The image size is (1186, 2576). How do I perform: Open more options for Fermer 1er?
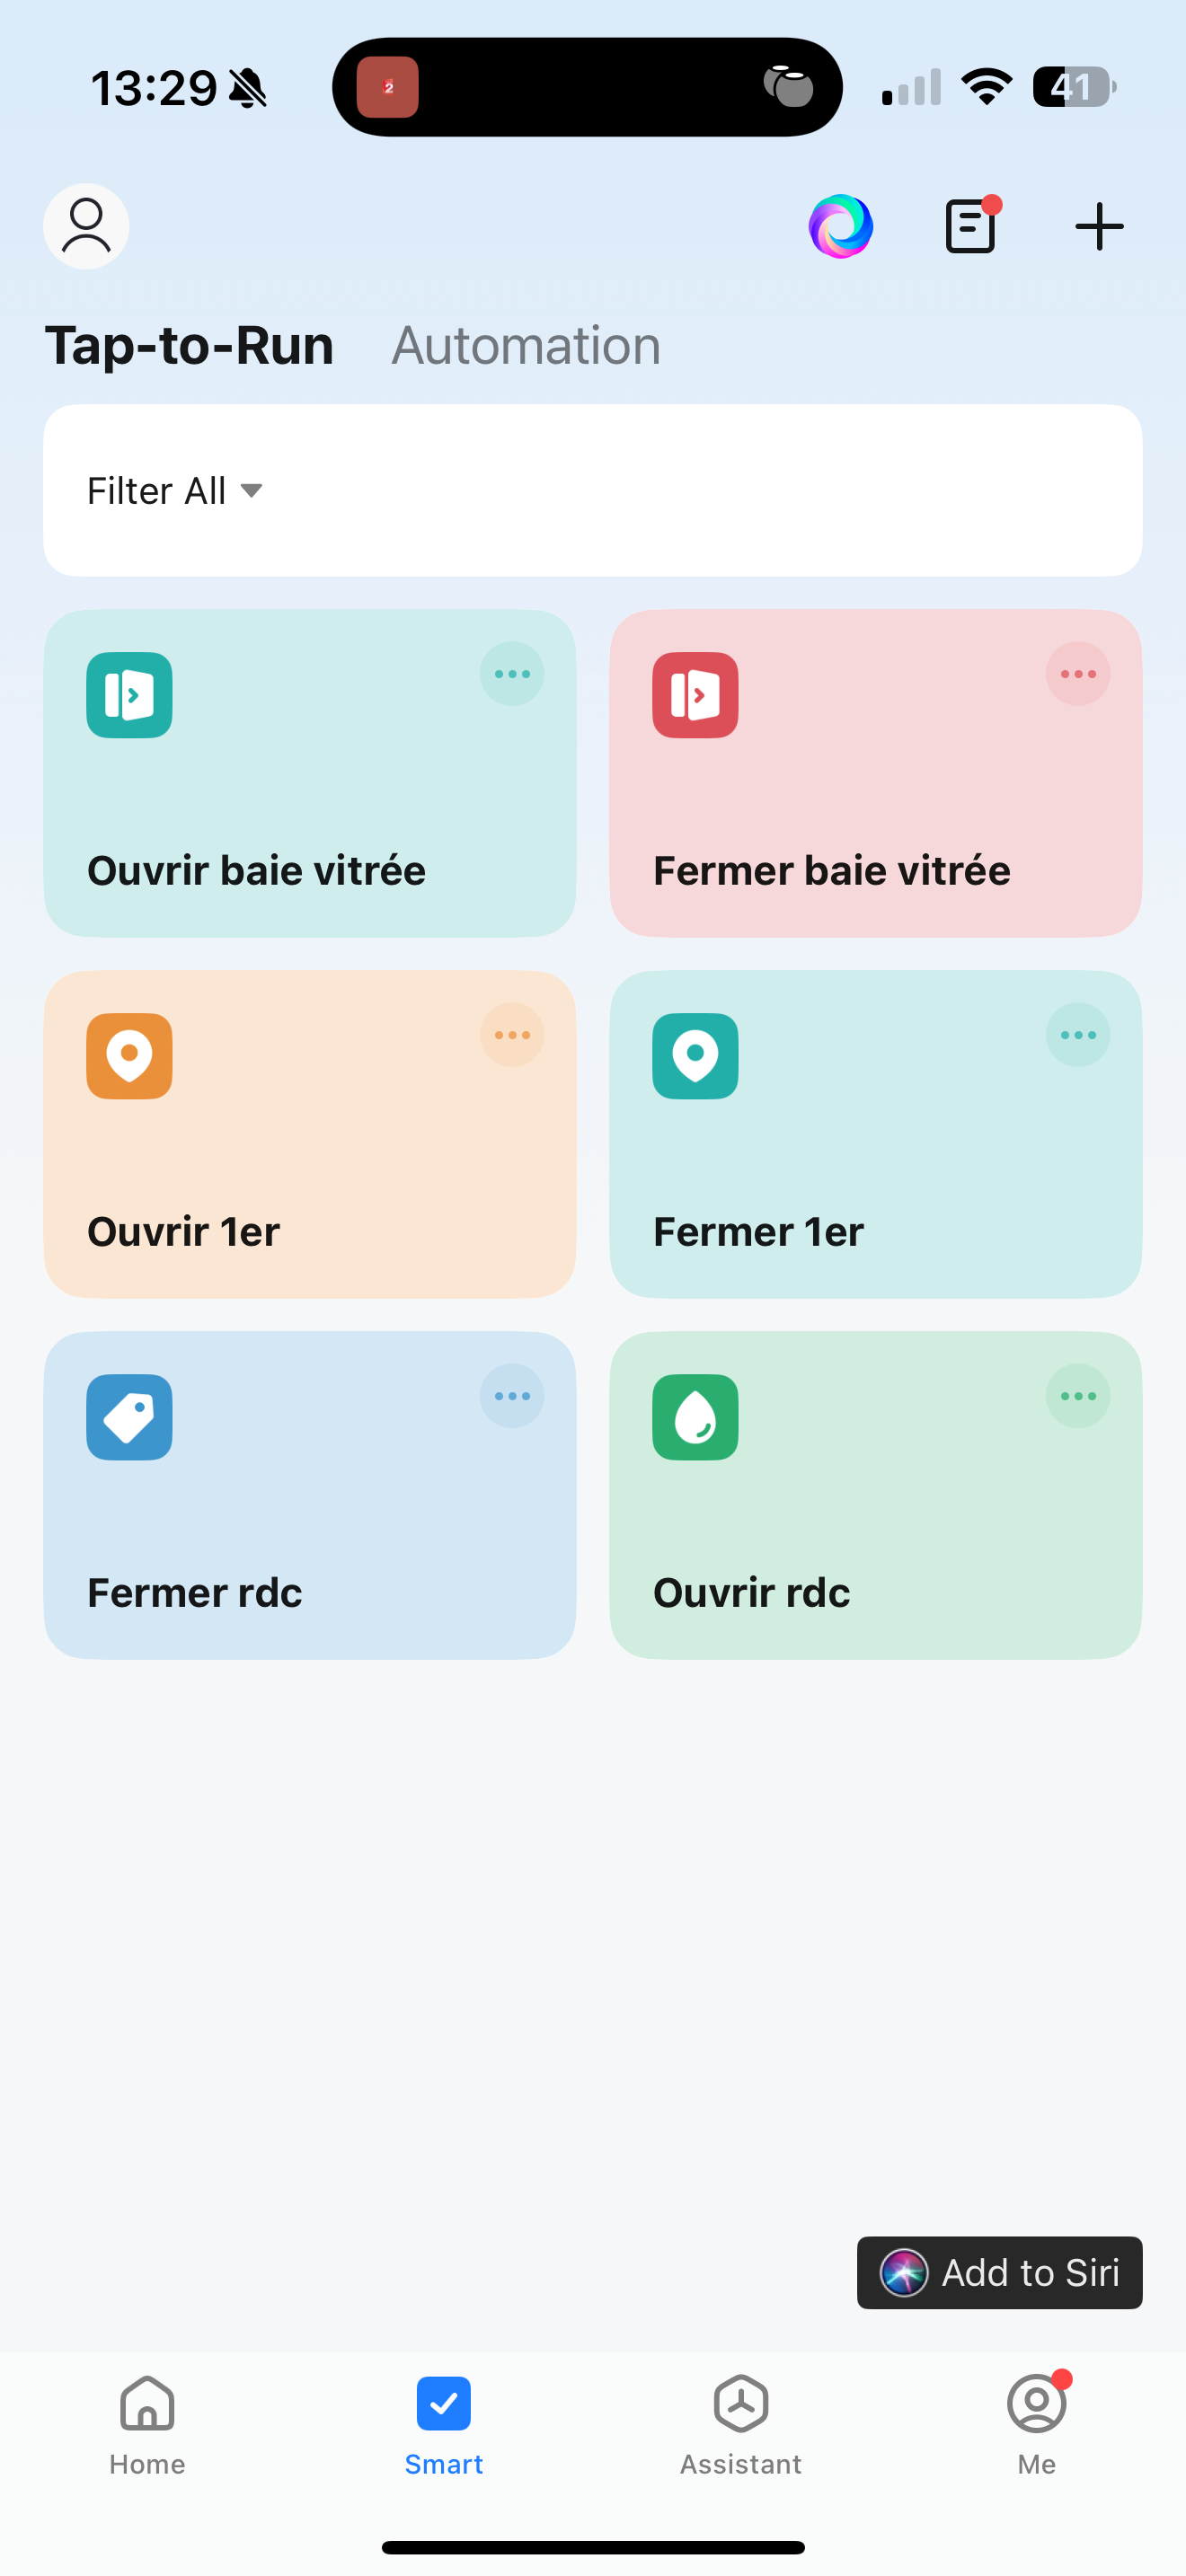(1078, 1035)
